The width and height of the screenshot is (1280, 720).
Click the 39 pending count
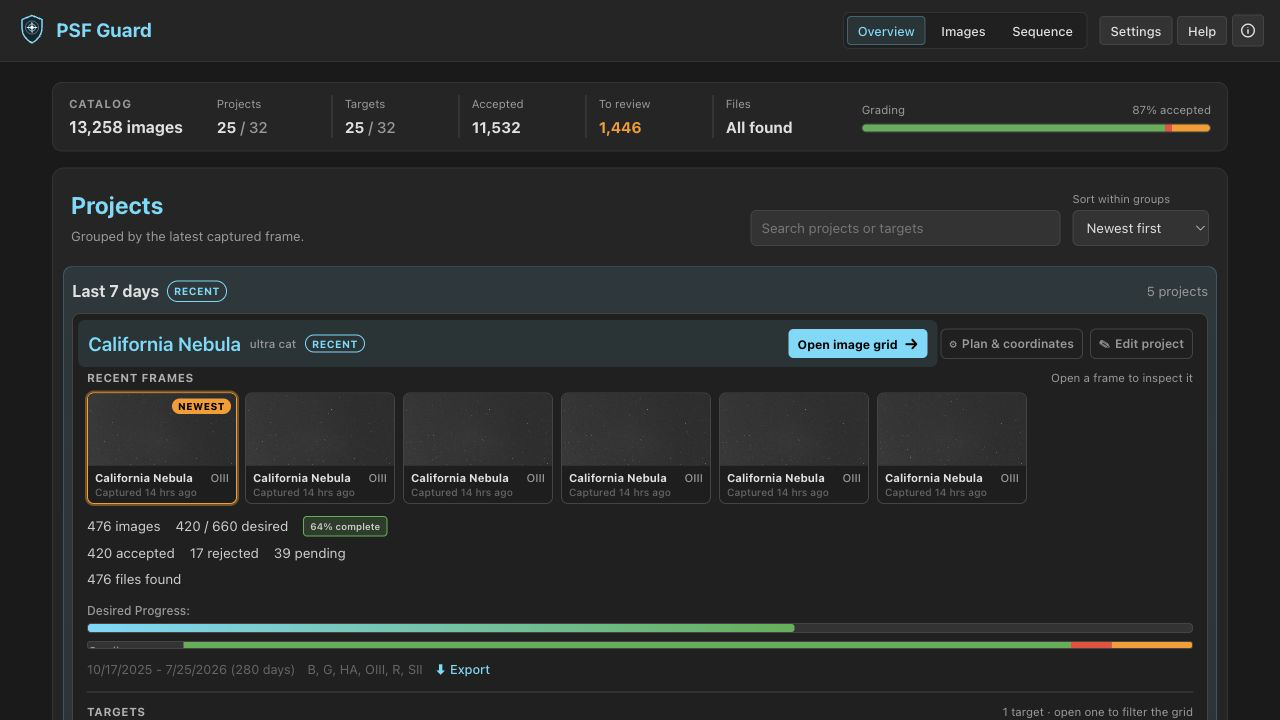[x=310, y=553]
